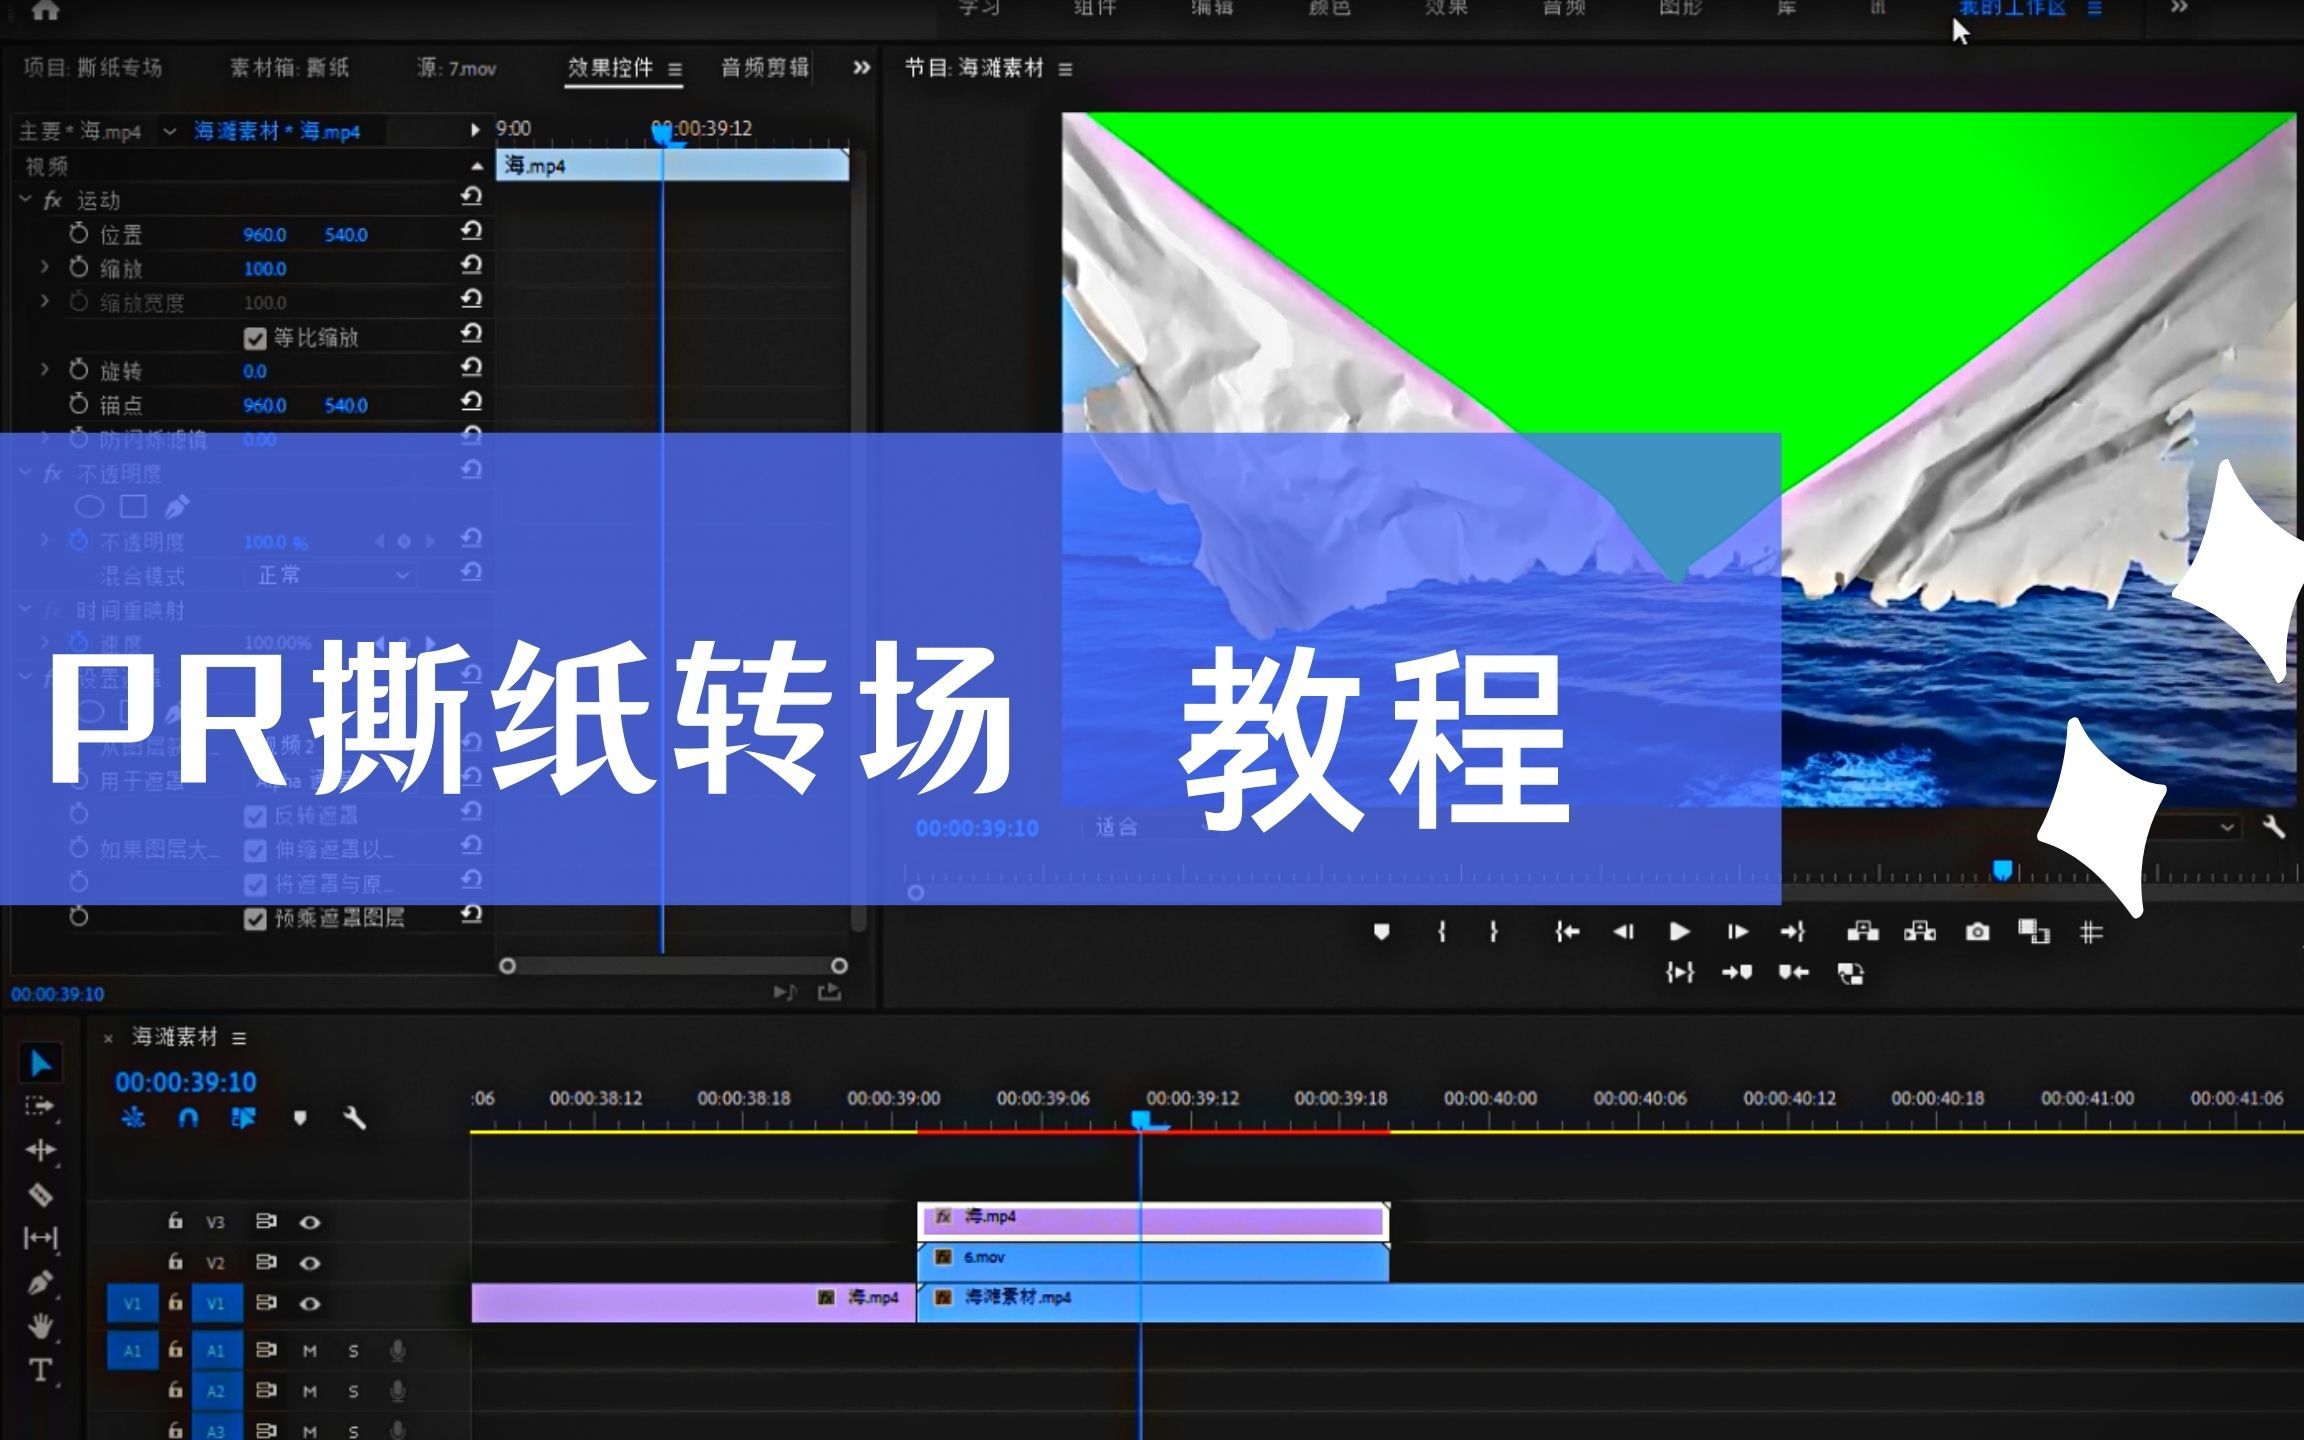Hide track V2 with eye icon
Viewport: 2304px width, 1440px height.
tap(310, 1263)
